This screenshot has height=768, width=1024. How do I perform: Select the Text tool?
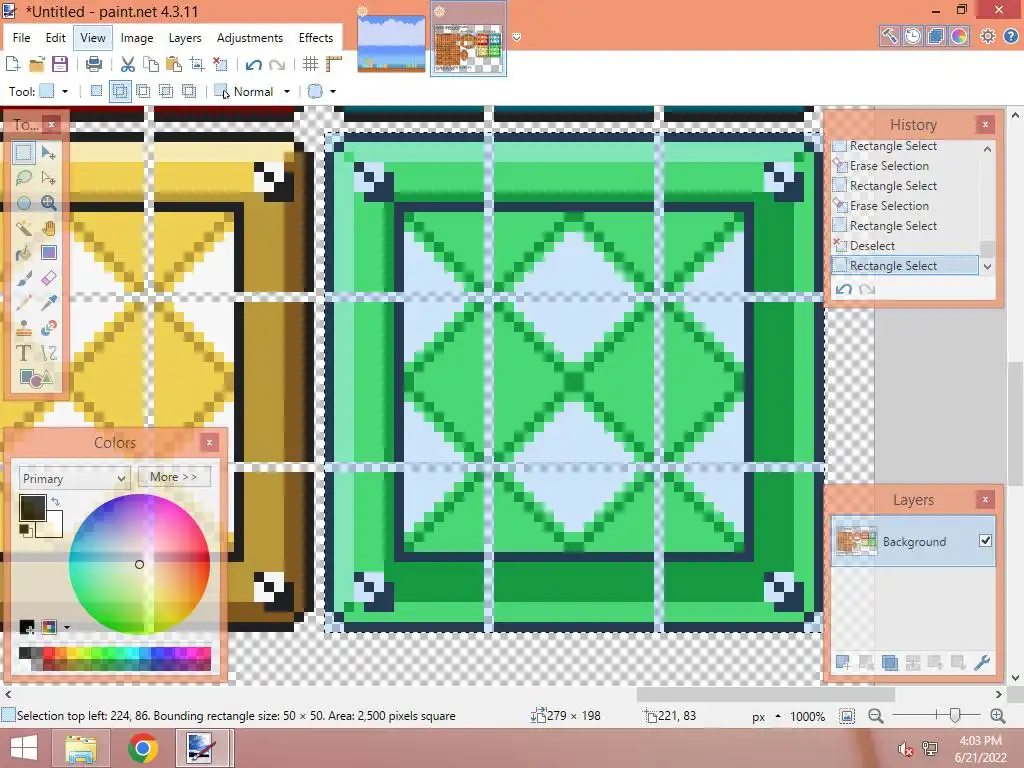point(24,353)
